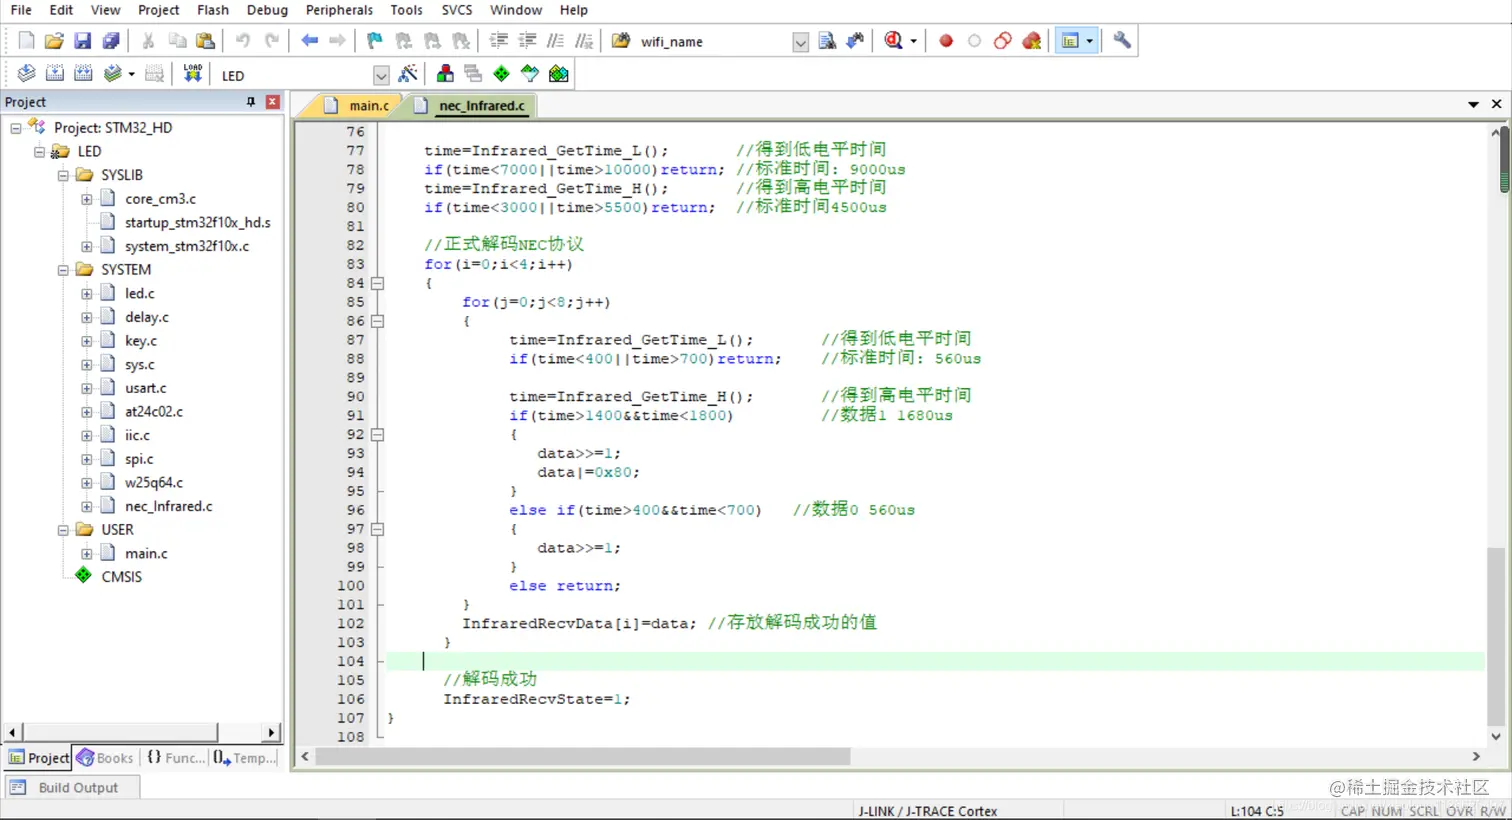The image size is (1512, 820).
Task: Select w25q64.c in project tree
Action: pyautogui.click(x=154, y=483)
